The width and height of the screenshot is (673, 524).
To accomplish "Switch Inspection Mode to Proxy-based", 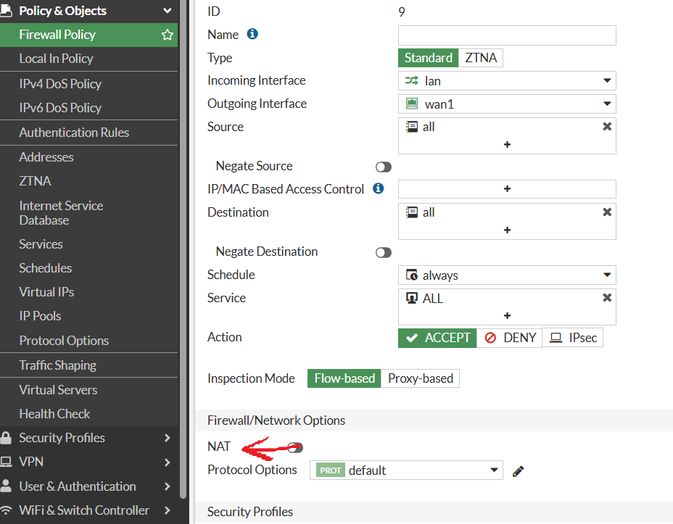I will click(420, 379).
